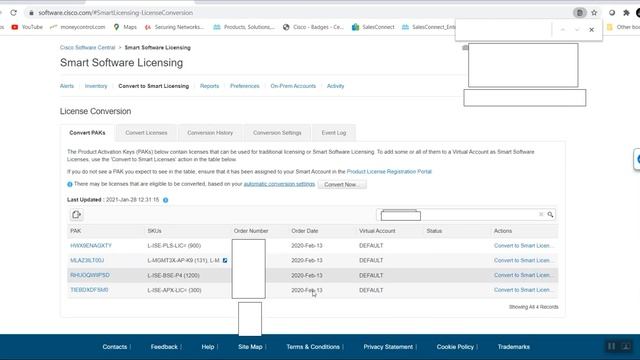Clear the table search field with the x
640x360 pixels.
tap(541, 214)
